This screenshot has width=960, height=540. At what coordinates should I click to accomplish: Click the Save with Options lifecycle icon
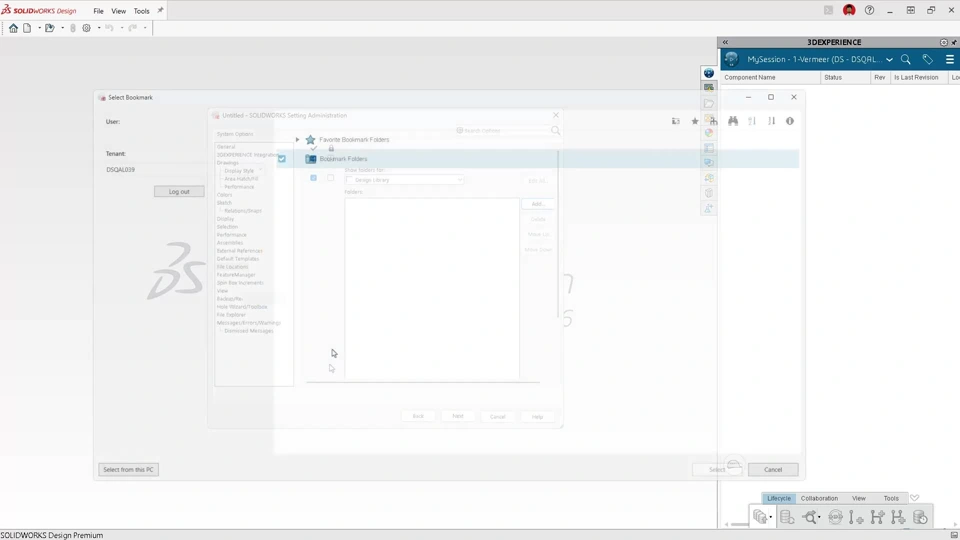pos(759,517)
